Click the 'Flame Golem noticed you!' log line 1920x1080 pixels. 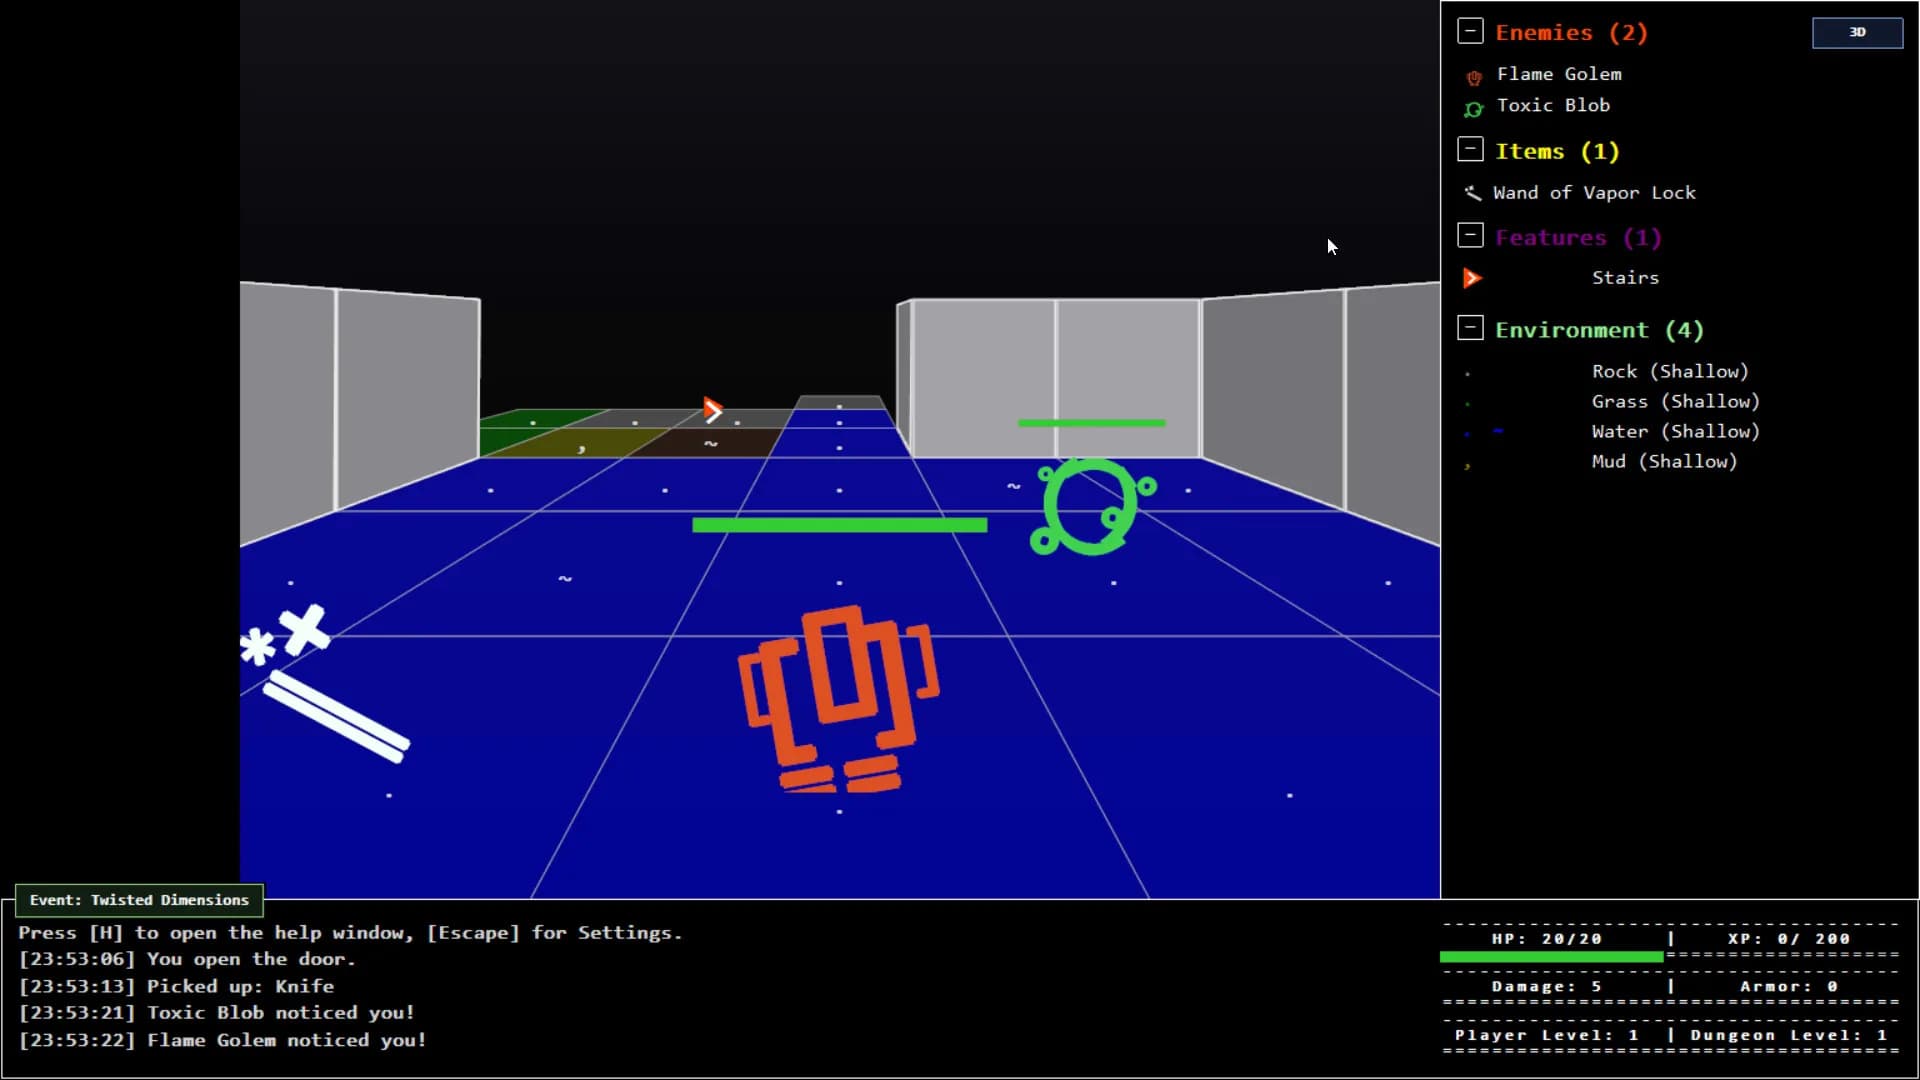coord(222,1040)
